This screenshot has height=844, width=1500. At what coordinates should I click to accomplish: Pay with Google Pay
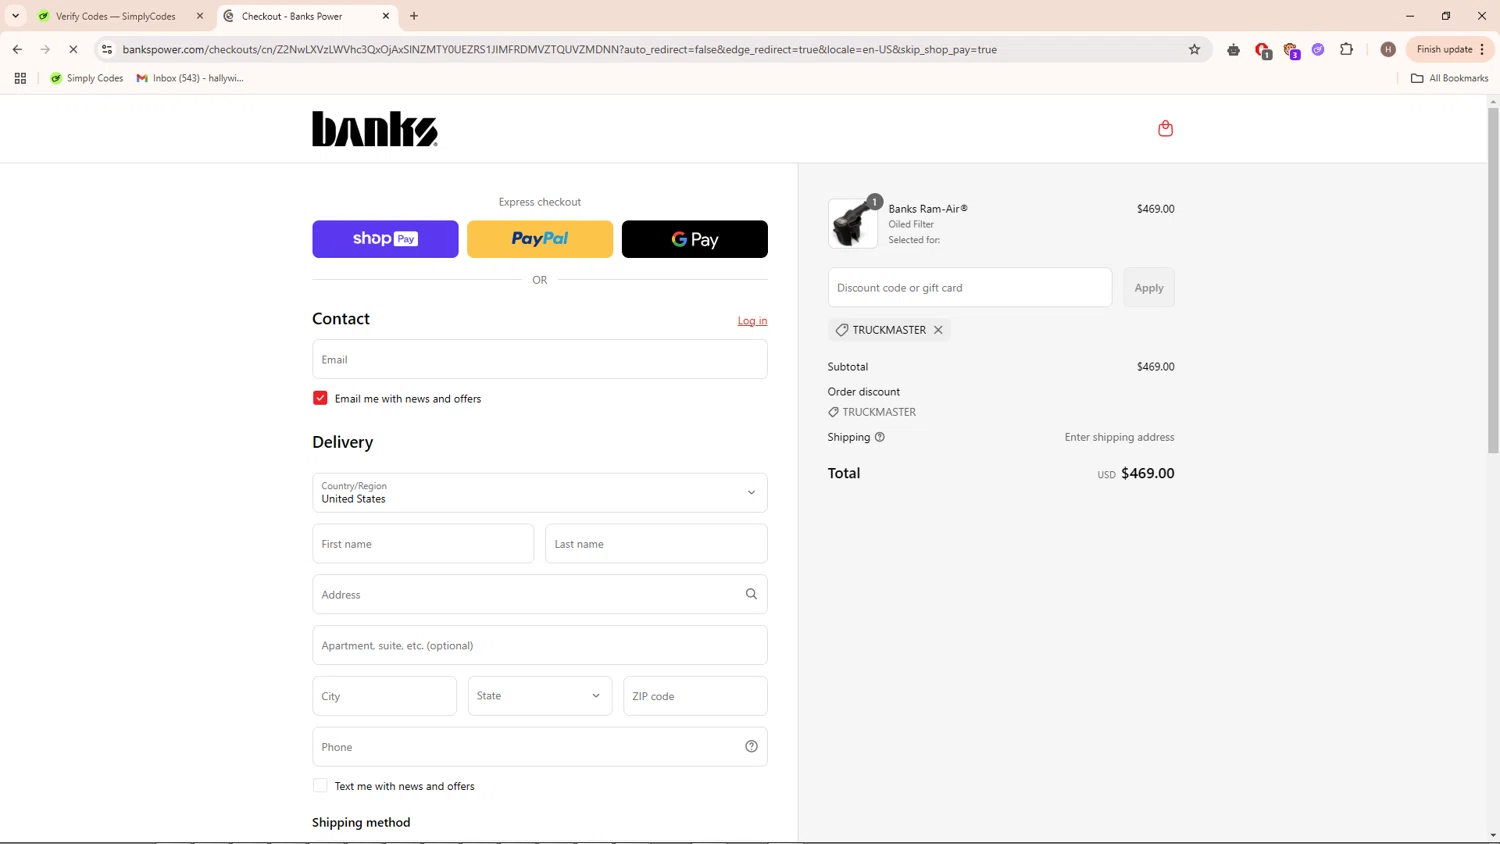[x=695, y=239]
